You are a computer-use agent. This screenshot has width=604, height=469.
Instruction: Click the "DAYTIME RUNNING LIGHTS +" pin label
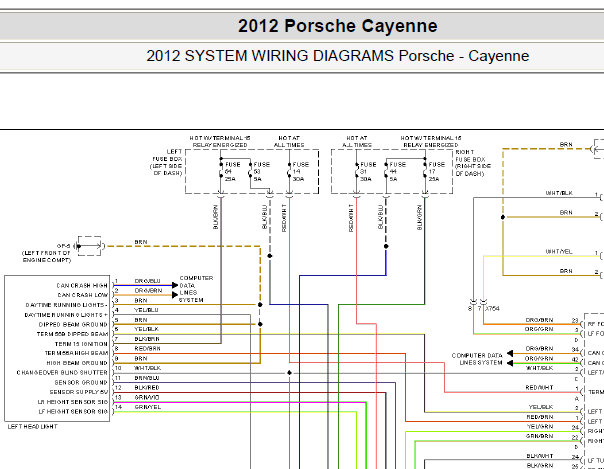pos(66,315)
